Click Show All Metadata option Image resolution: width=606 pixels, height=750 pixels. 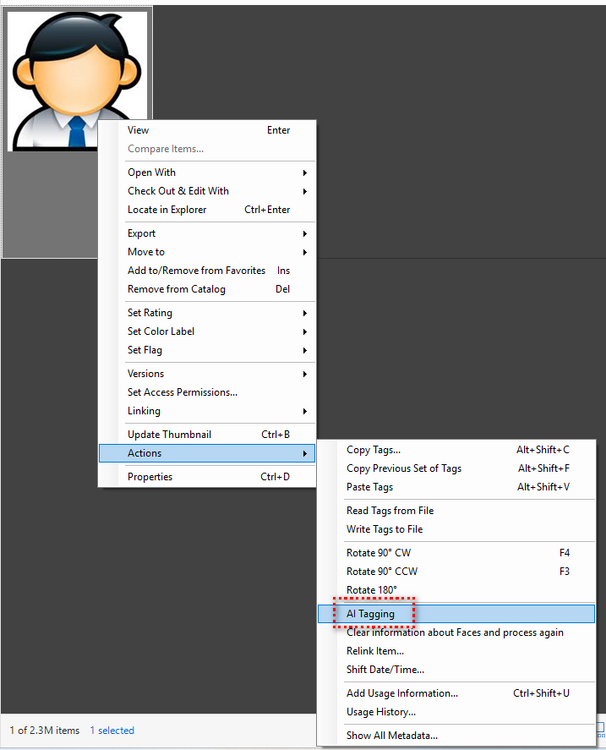pyautogui.click(x=392, y=736)
